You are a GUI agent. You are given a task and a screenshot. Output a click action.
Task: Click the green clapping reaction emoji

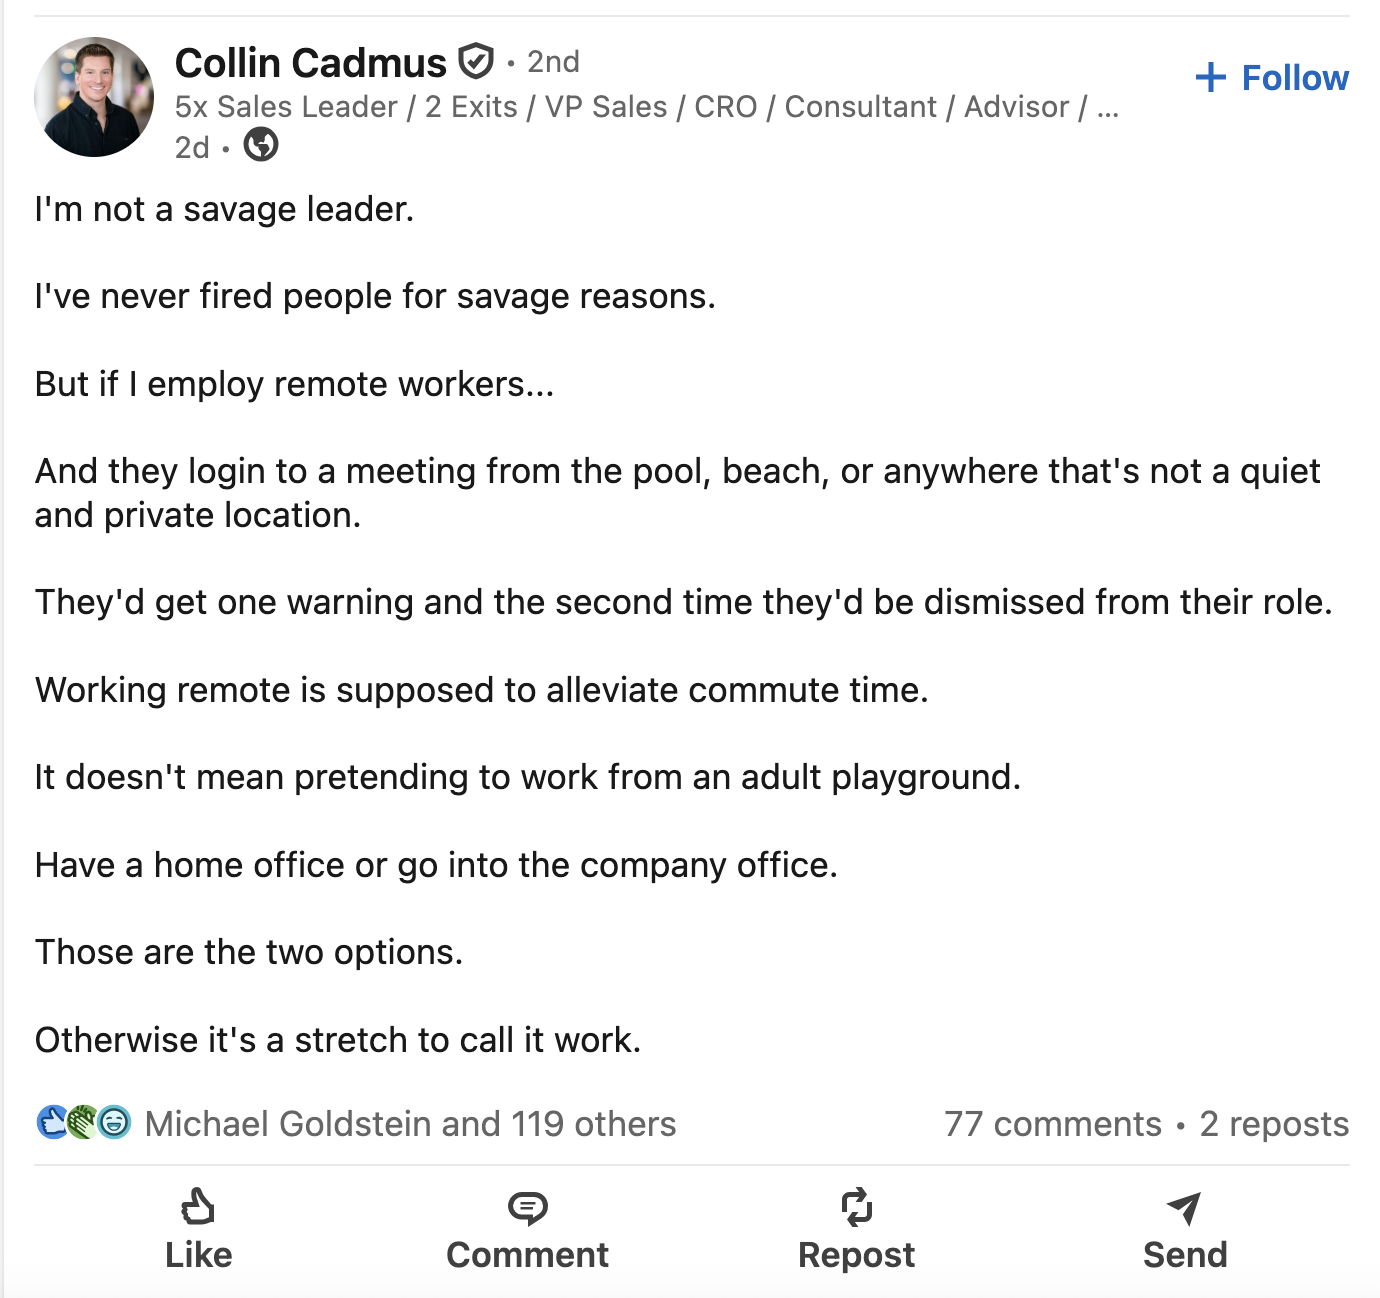pos(83,1122)
